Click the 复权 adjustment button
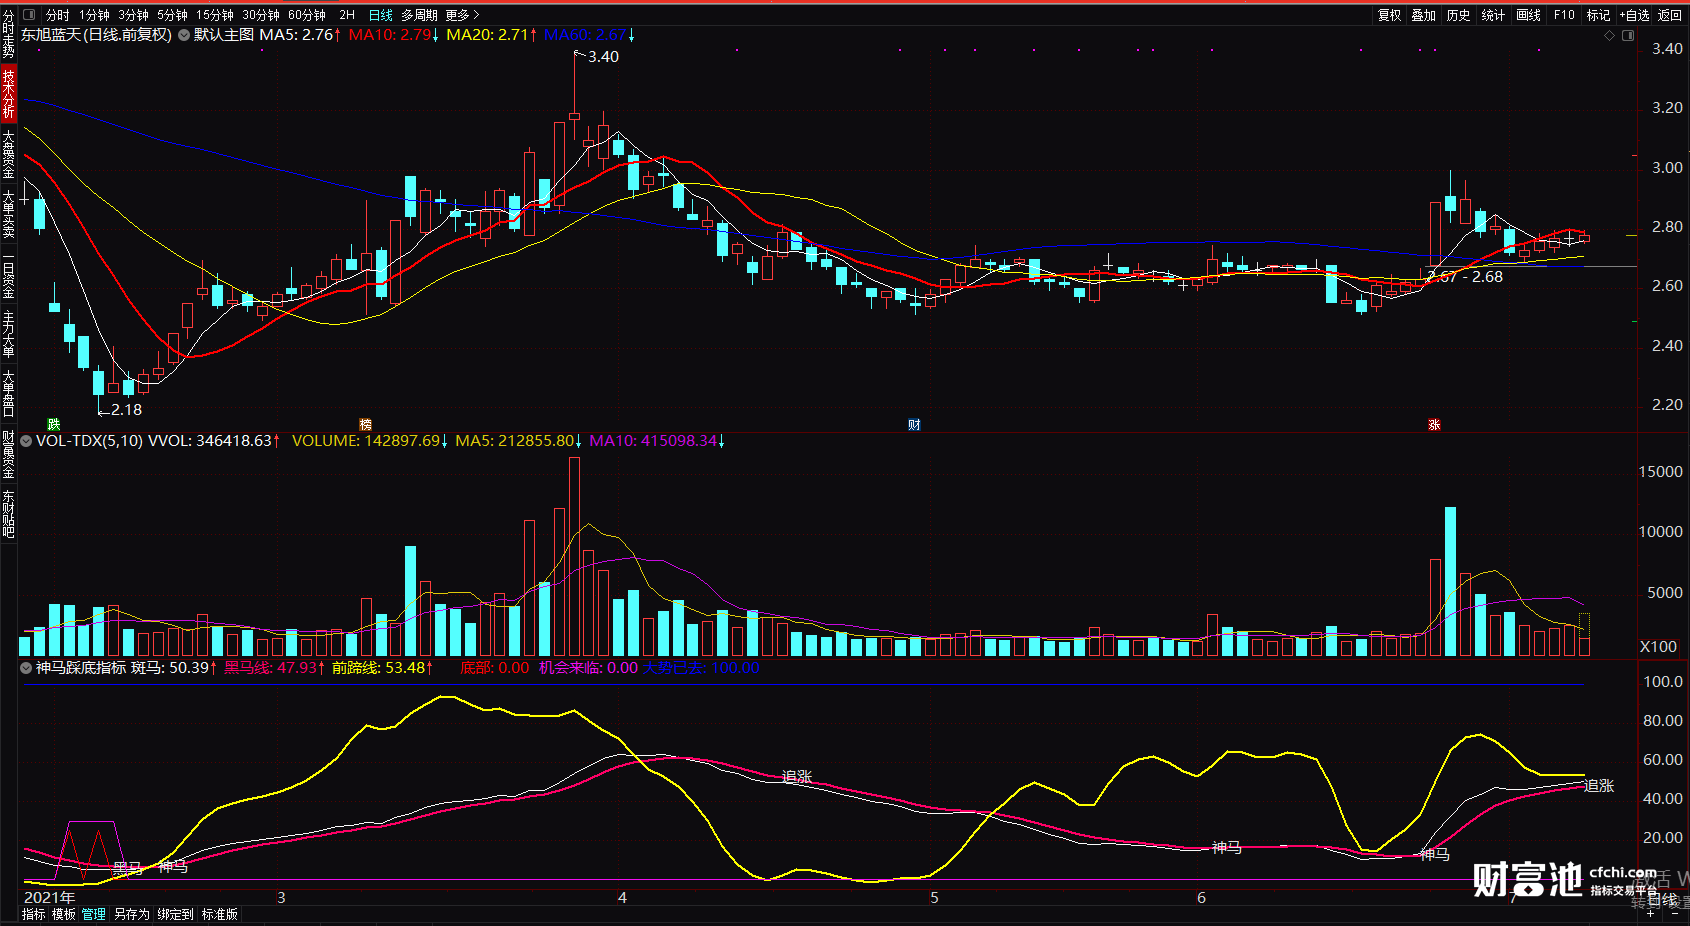1690x926 pixels. tap(1389, 15)
